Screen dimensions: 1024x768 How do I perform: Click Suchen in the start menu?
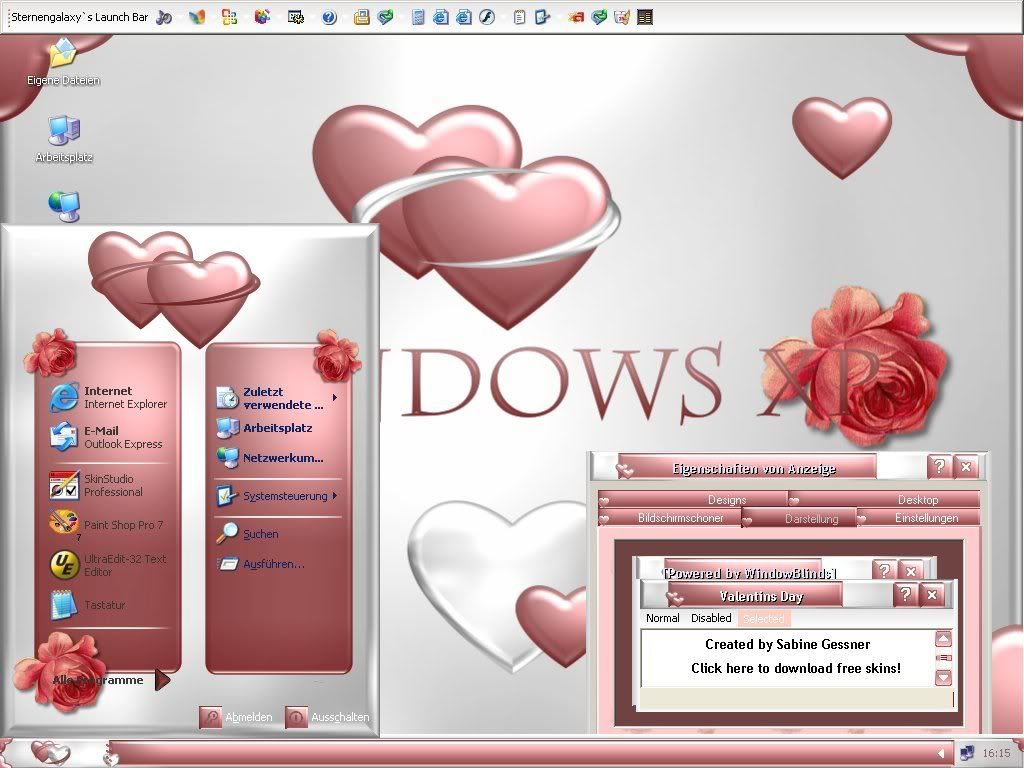(x=248, y=534)
